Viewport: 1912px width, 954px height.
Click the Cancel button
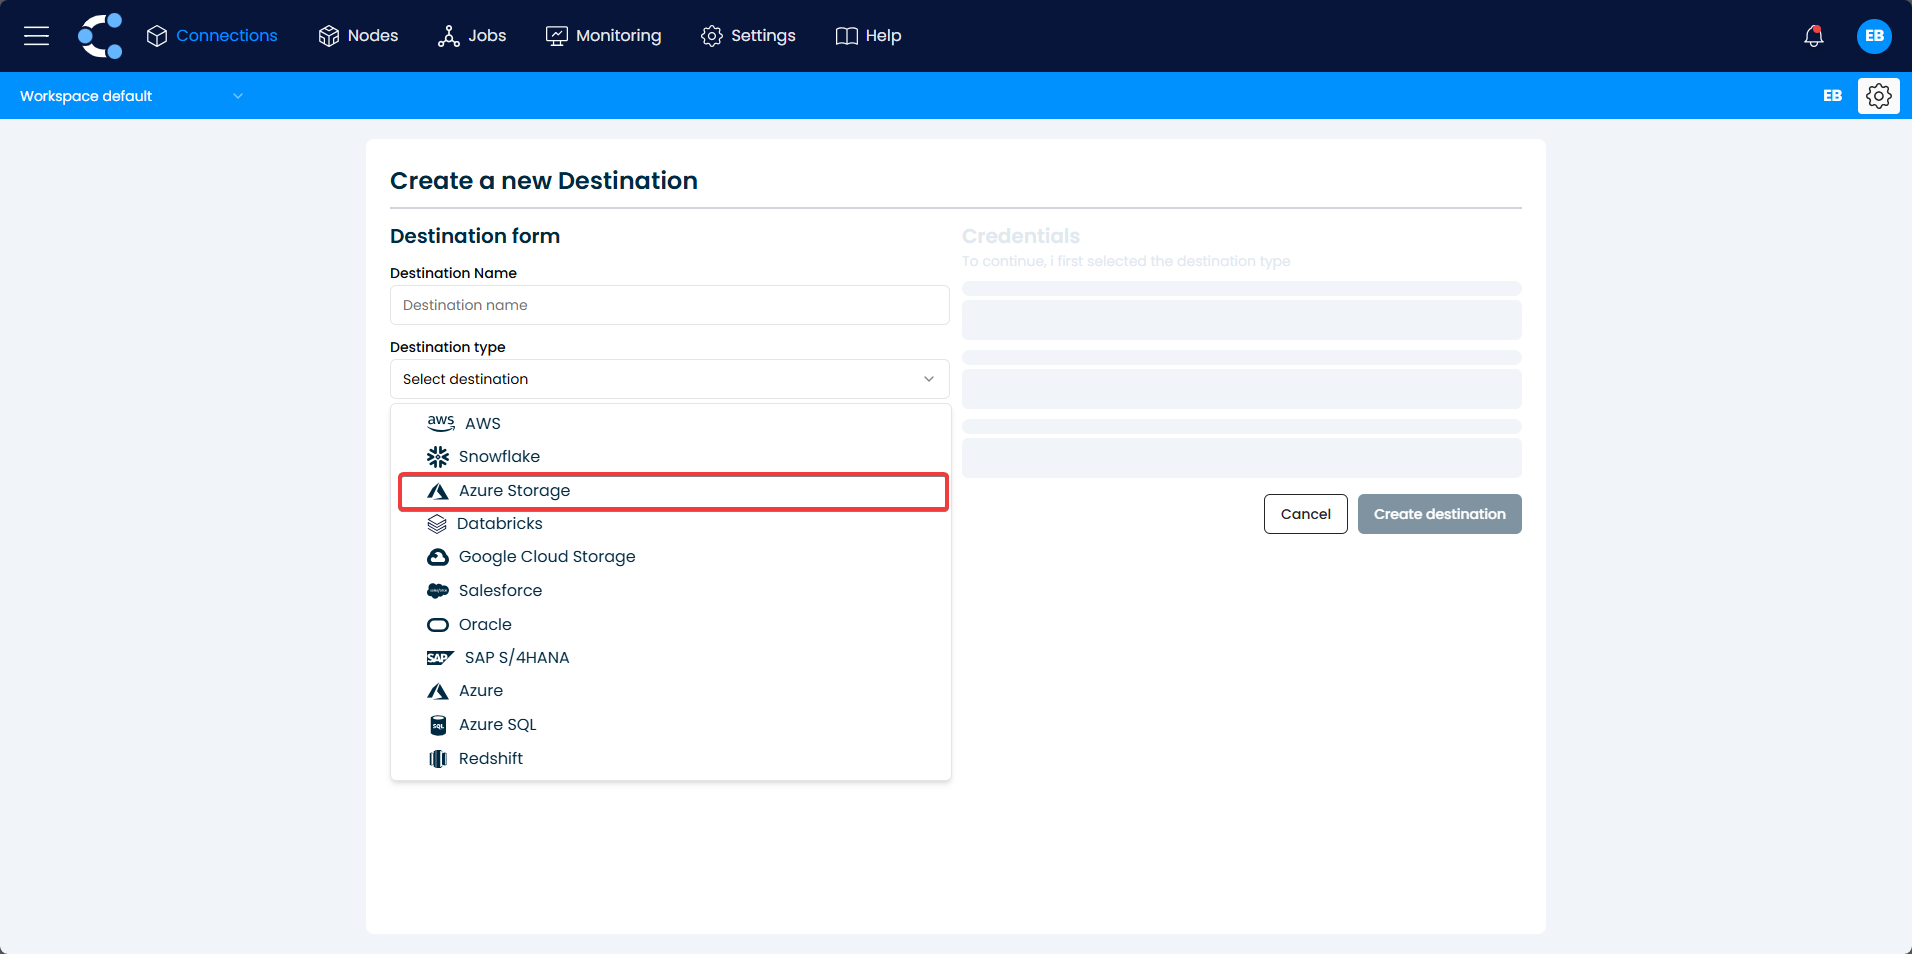pos(1305,513)
